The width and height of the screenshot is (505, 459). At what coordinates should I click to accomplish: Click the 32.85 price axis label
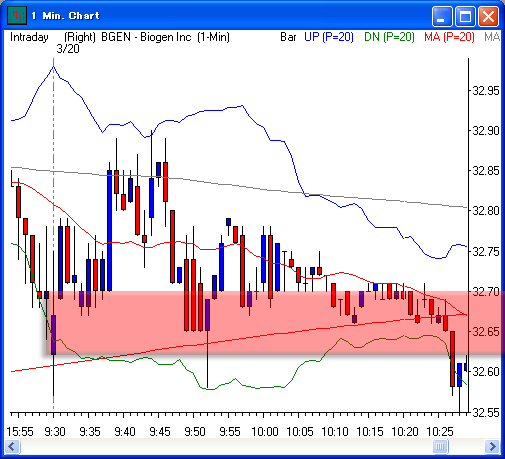[x=486, y=171]
